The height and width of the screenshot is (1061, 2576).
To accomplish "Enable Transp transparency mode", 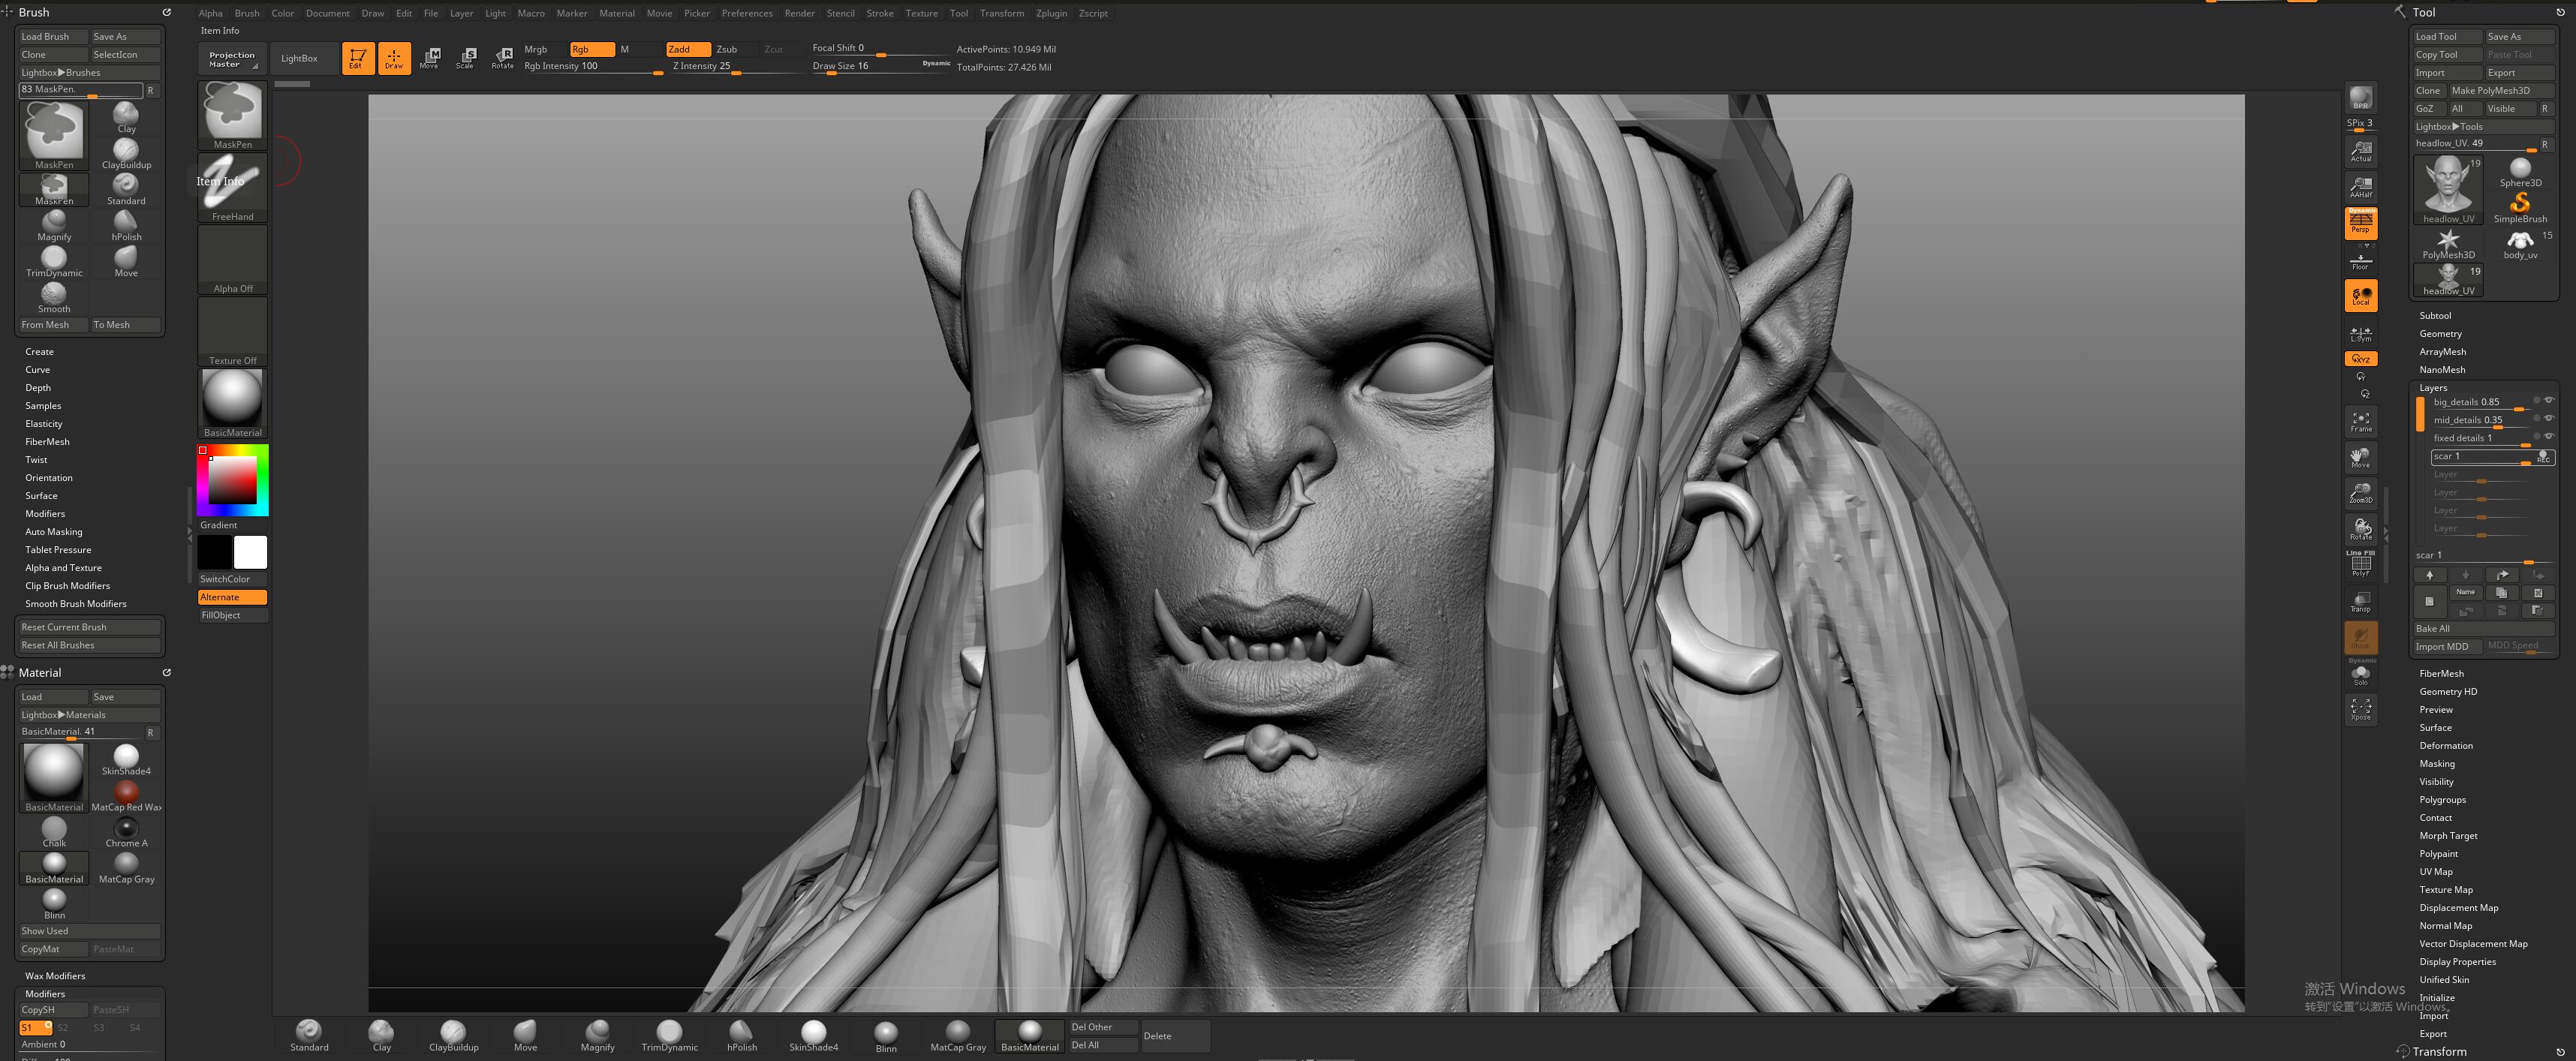I will [x=2360, y=601].
